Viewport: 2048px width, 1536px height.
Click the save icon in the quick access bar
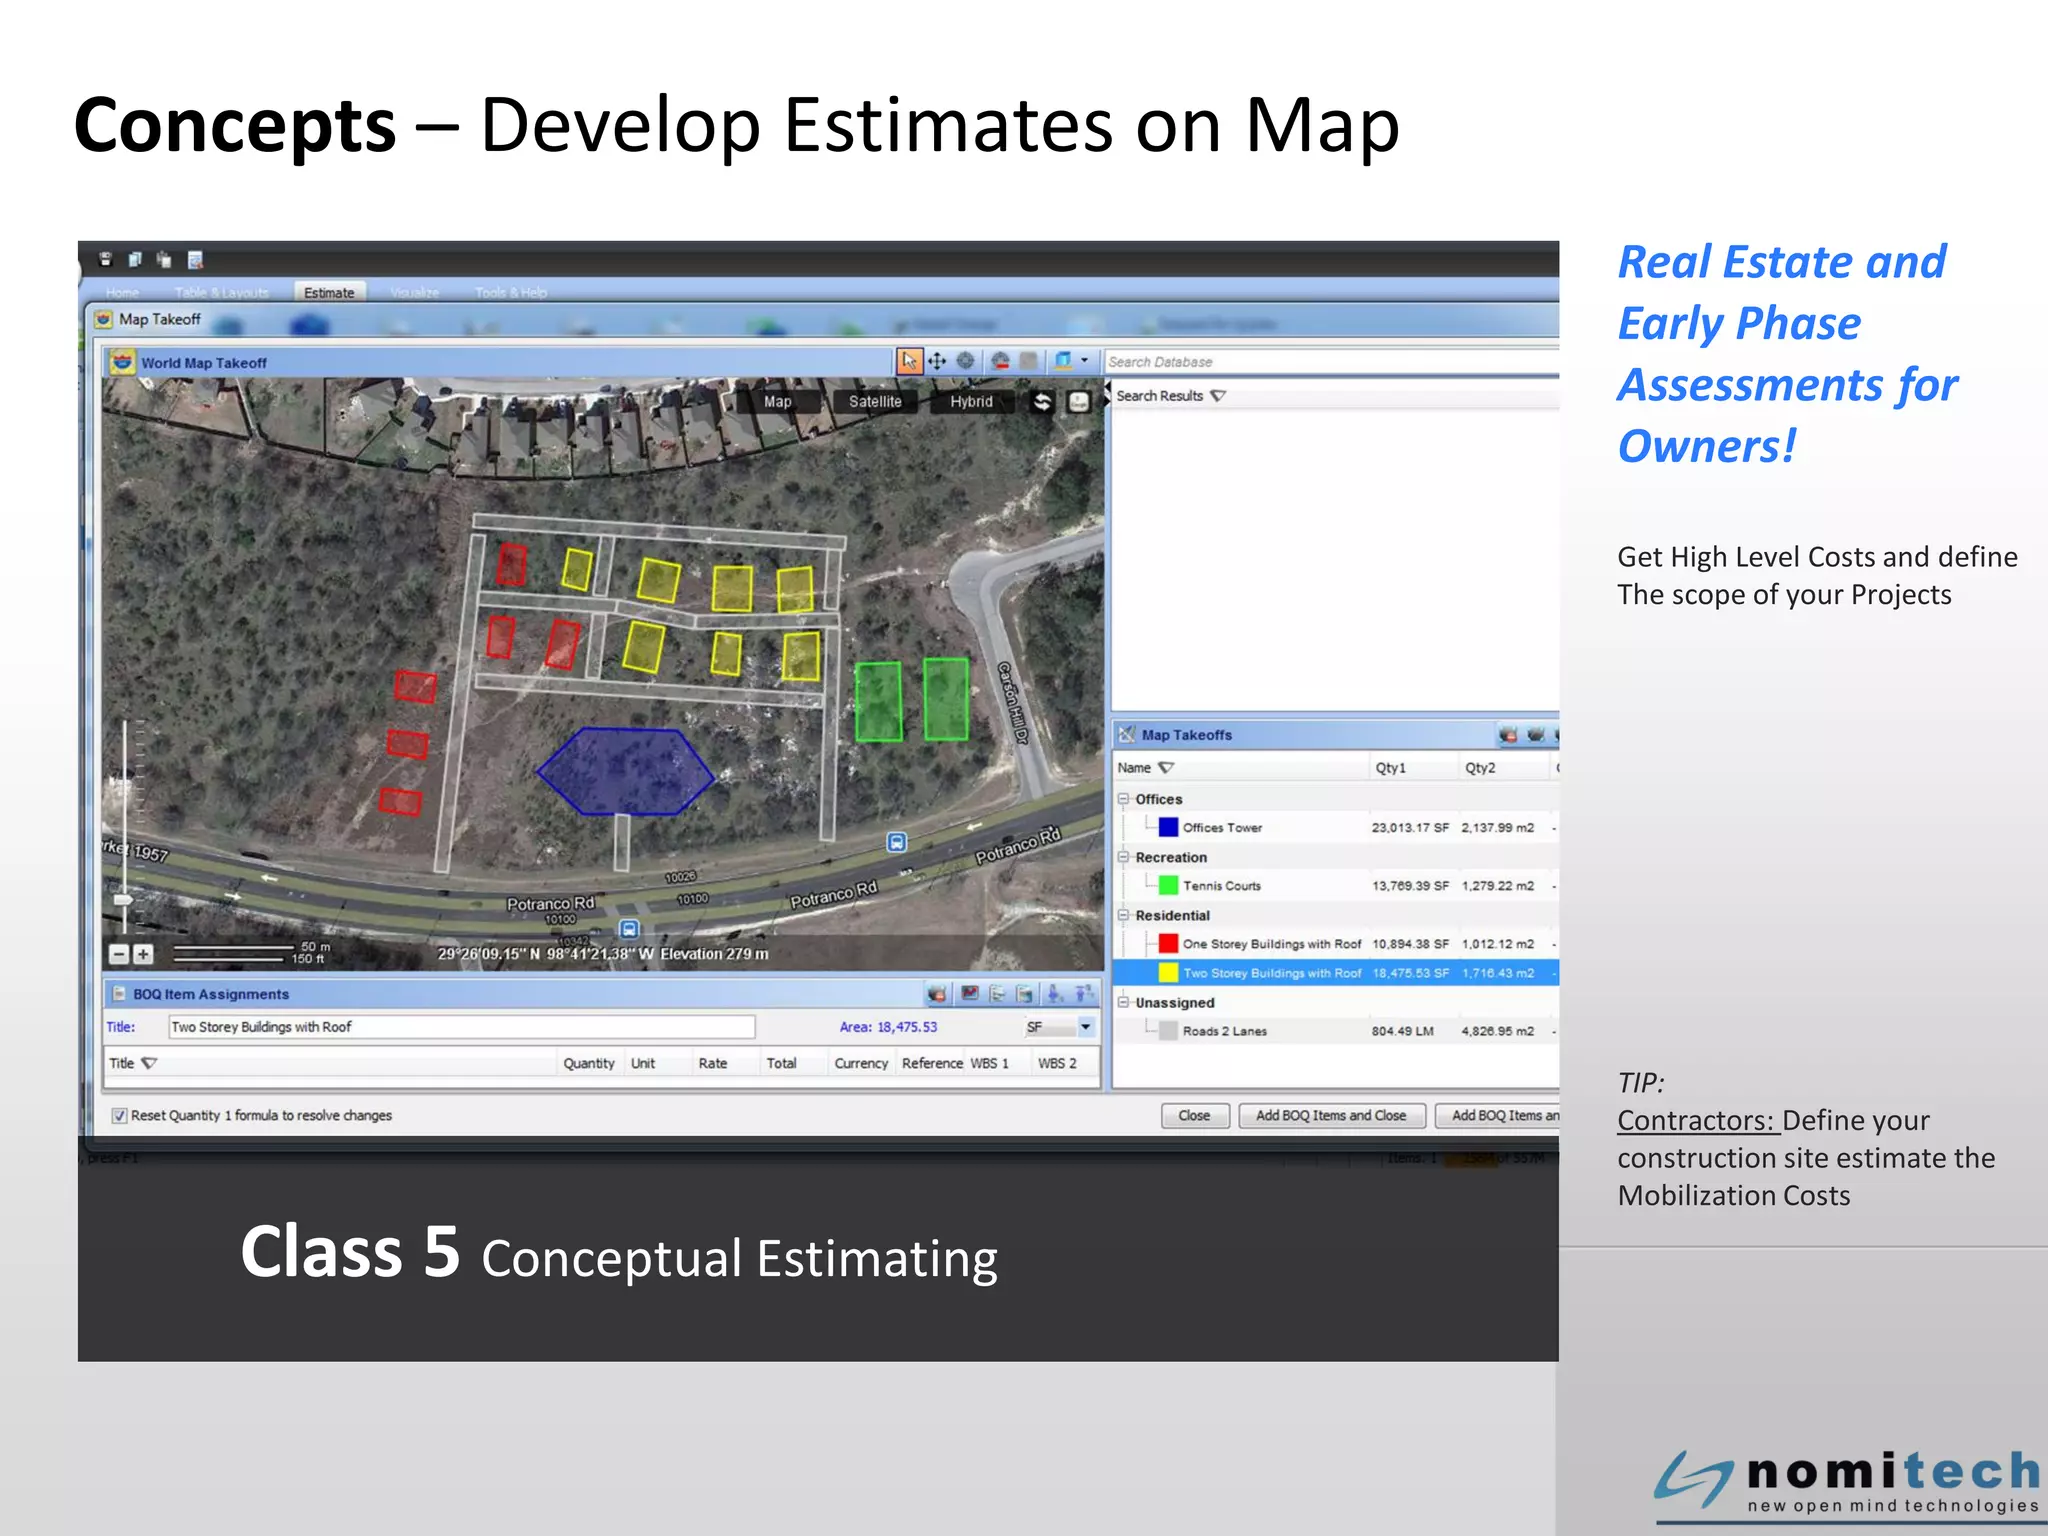[x=105, y=260]
